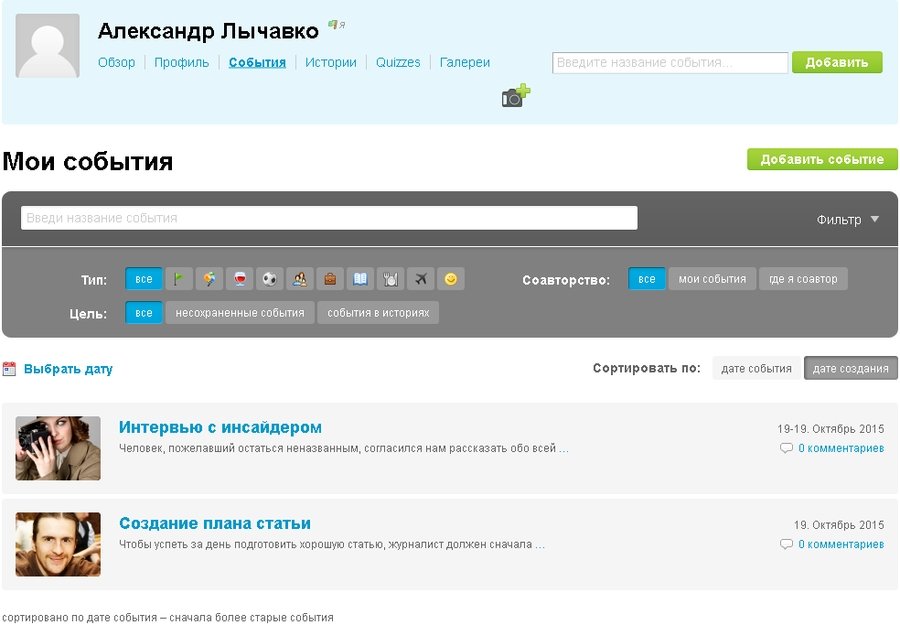This screenshot has height=625, width=900.
Task: Open comments link for Создание плана статьи
Action: [x=841, y=544]
